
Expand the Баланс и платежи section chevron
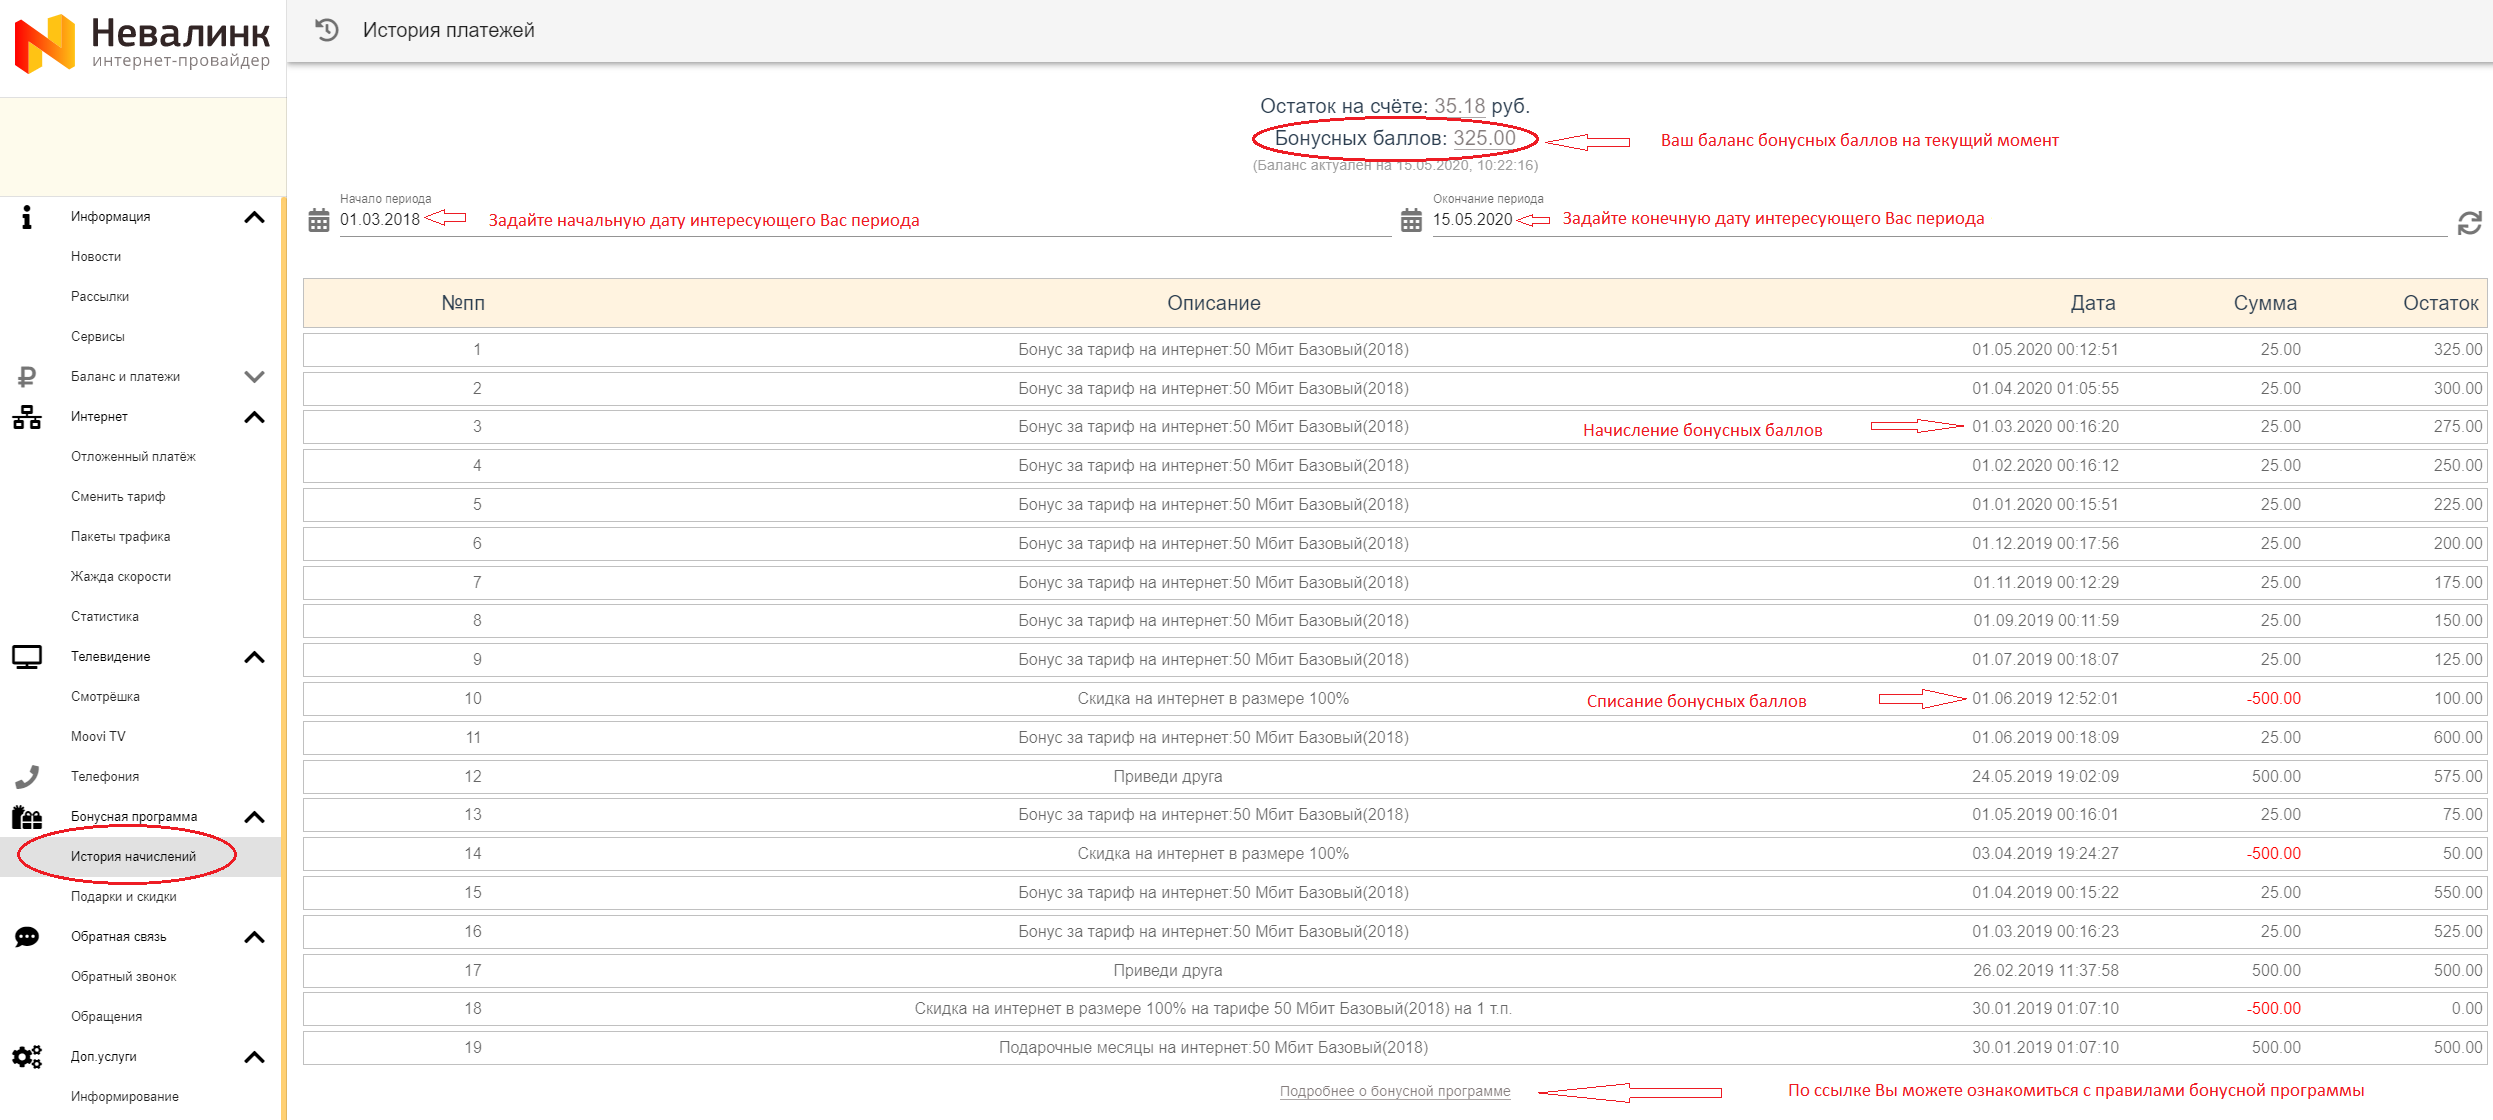254,377
